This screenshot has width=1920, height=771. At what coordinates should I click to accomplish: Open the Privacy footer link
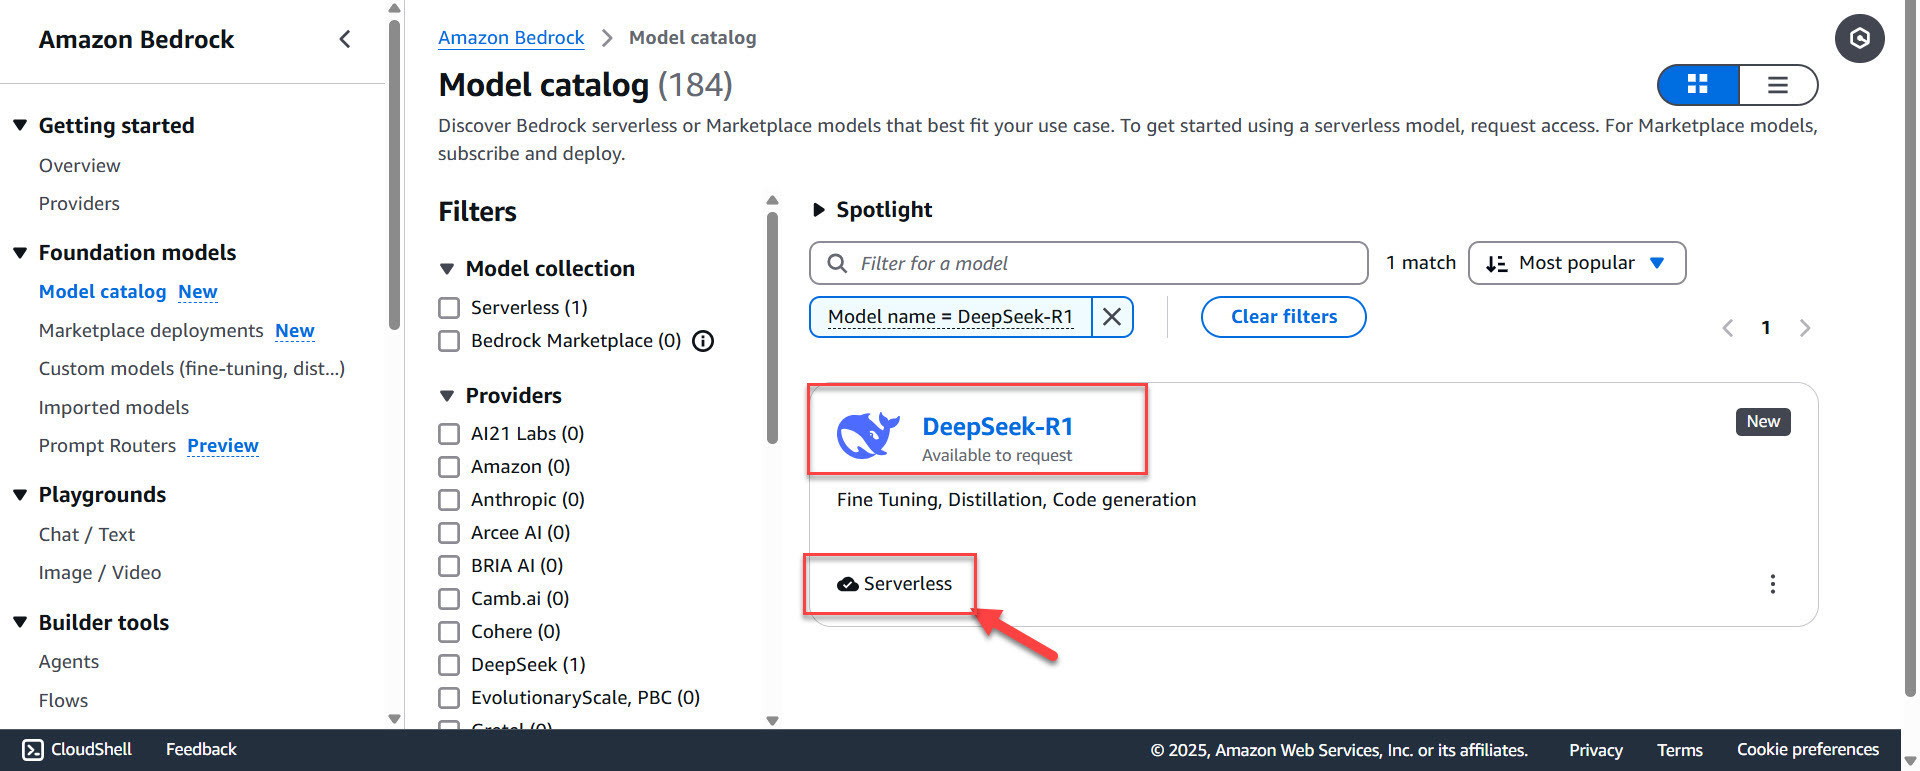1595,750
